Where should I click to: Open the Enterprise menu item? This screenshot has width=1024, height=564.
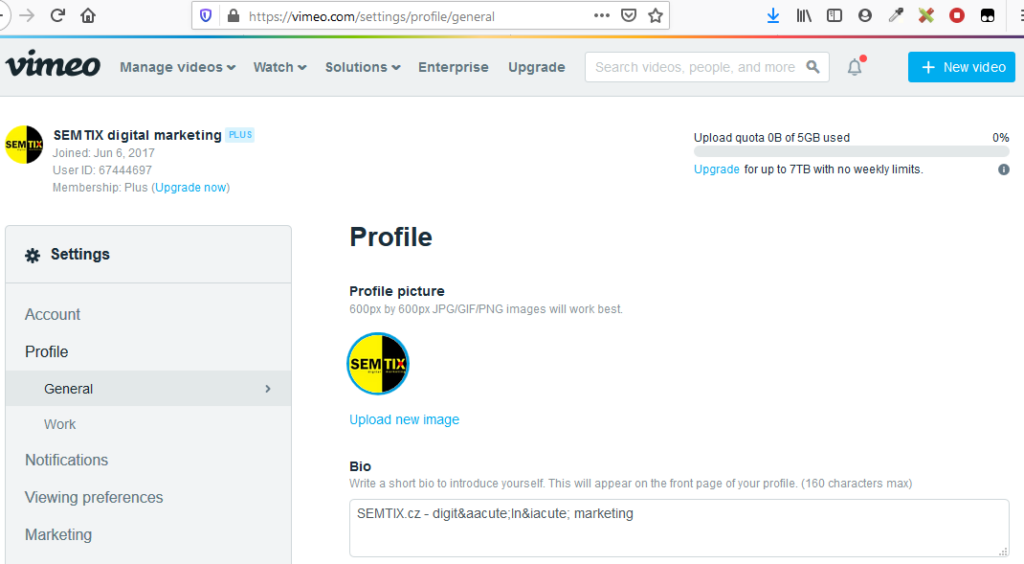pyautogui.click(x=453, y=67)
